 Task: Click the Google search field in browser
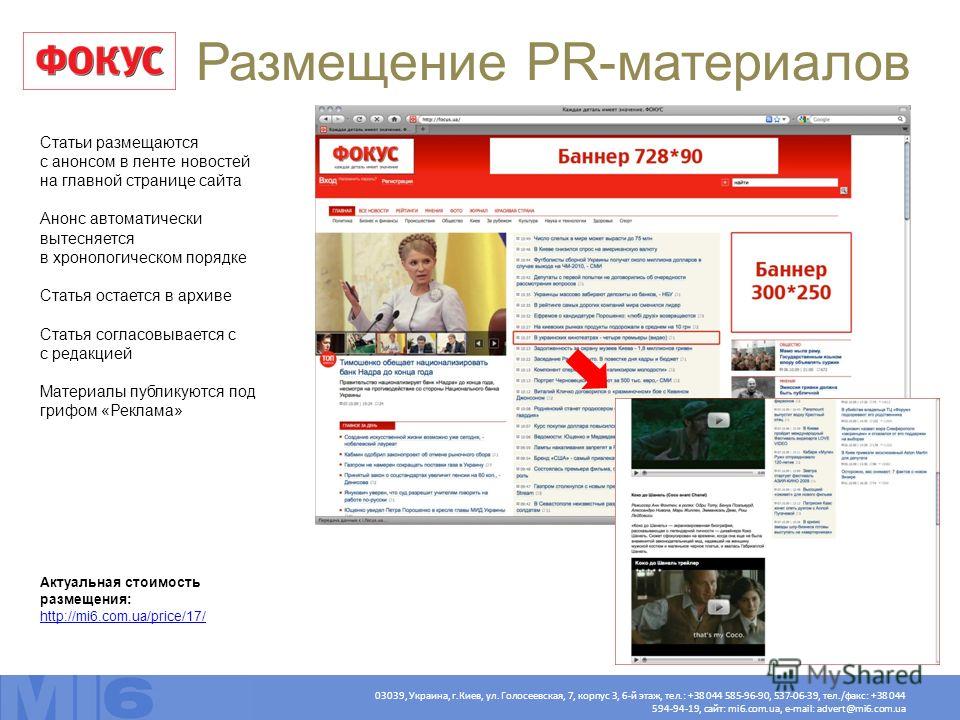(853, 119)
